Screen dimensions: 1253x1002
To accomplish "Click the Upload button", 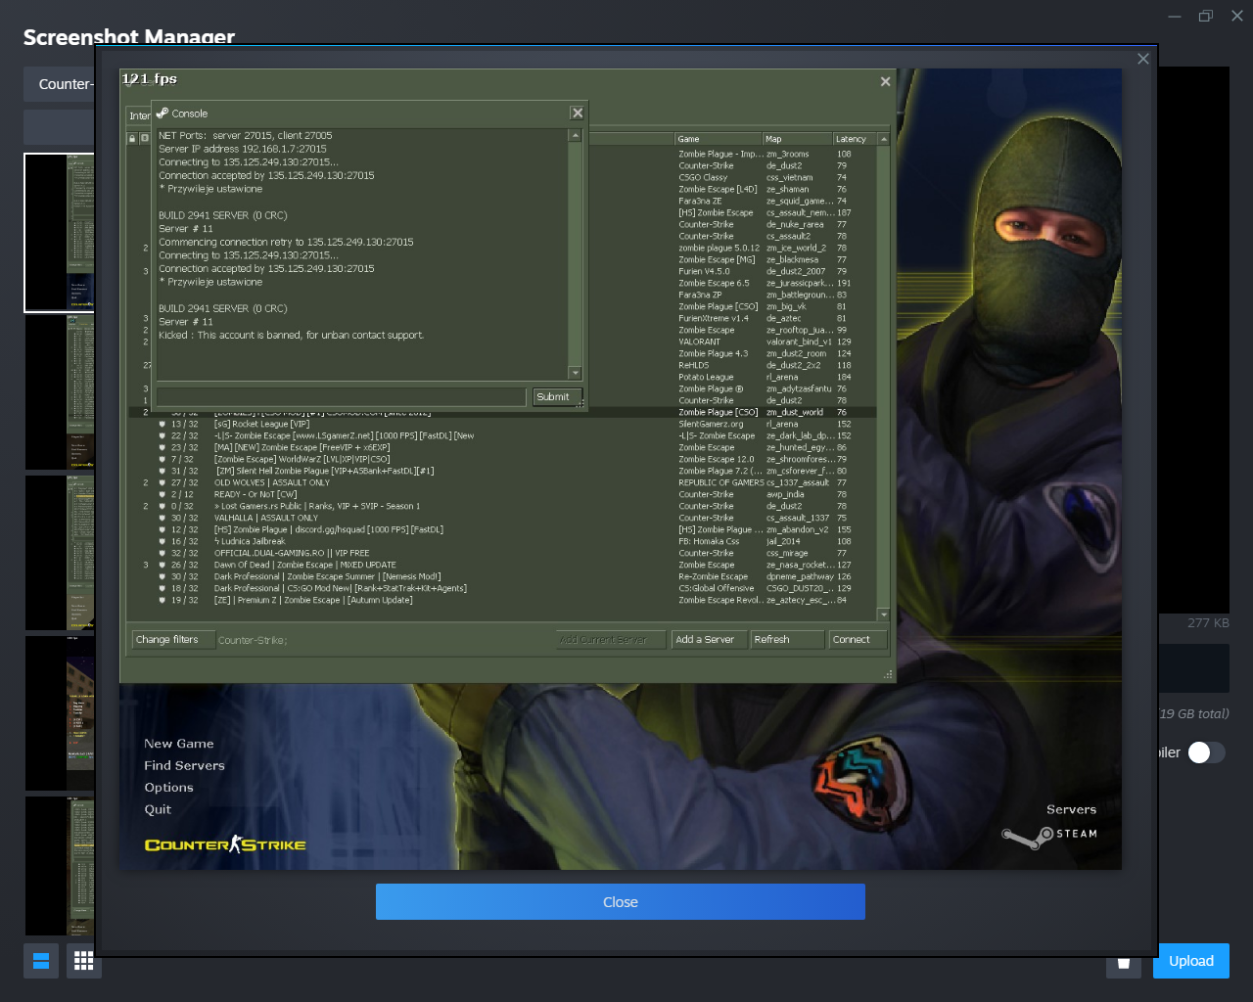I will pos(1190,961).
